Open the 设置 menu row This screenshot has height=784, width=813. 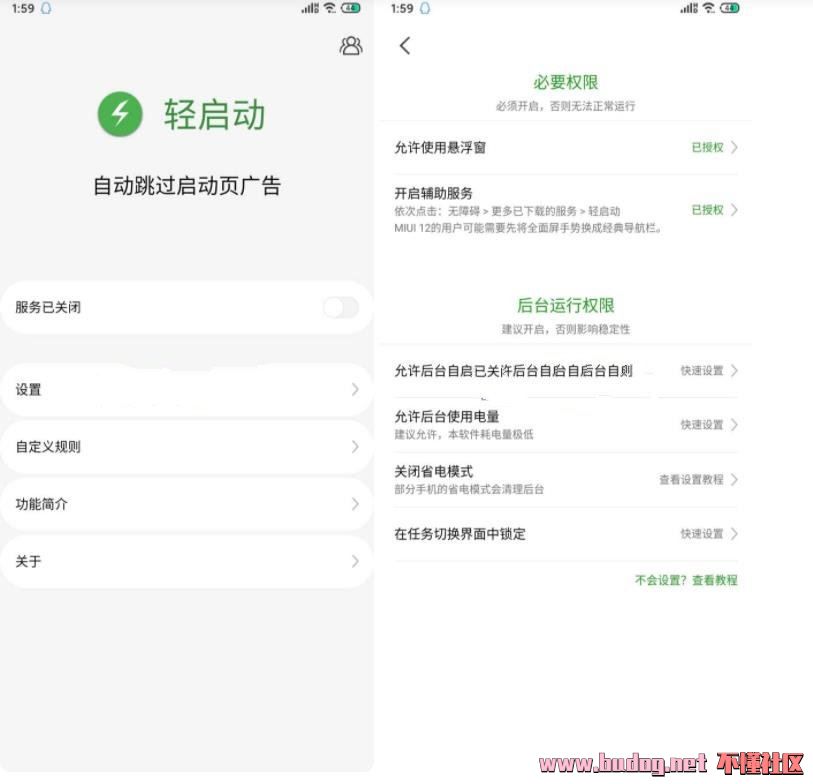187,389
